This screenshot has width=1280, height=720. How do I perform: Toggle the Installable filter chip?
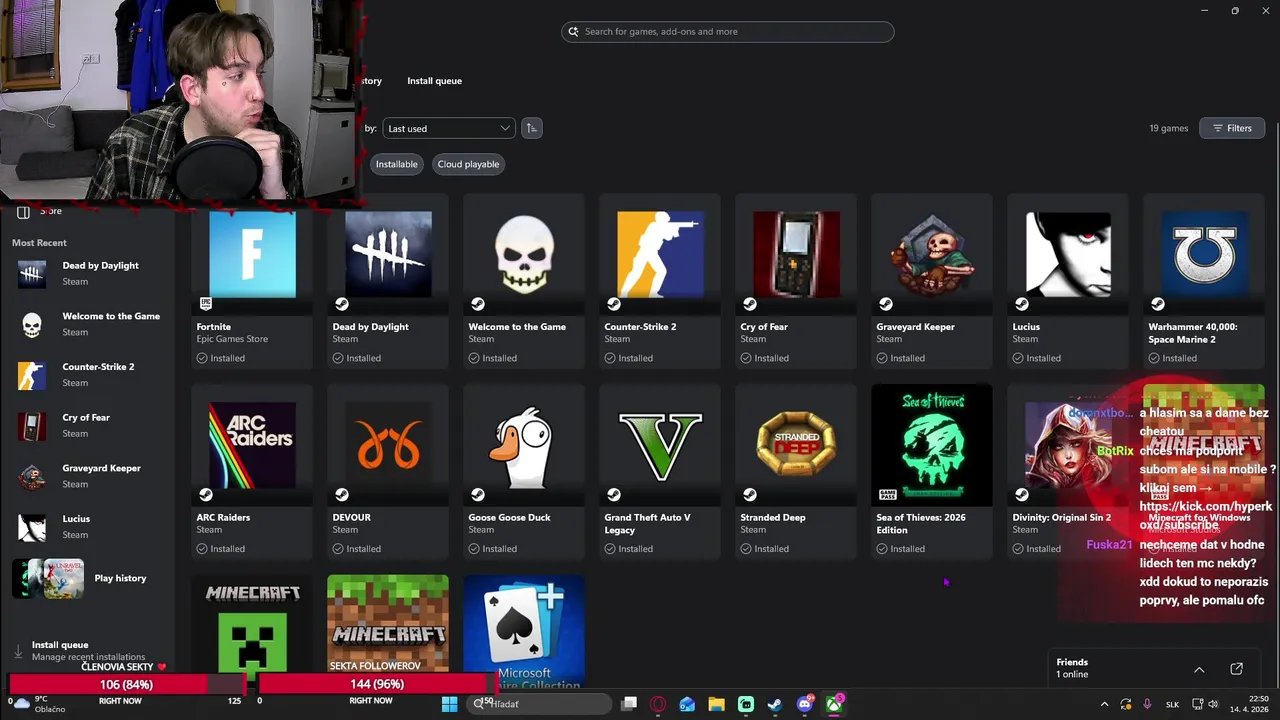pos(396,164)
